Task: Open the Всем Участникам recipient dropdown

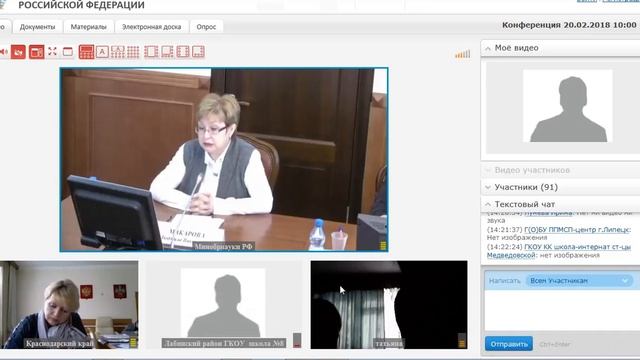Action: (x=579, y=281)
